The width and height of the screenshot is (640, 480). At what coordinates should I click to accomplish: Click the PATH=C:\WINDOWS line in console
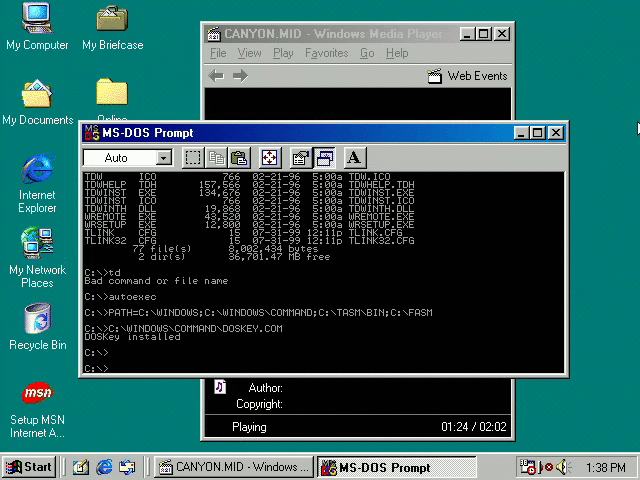point(258,313)
